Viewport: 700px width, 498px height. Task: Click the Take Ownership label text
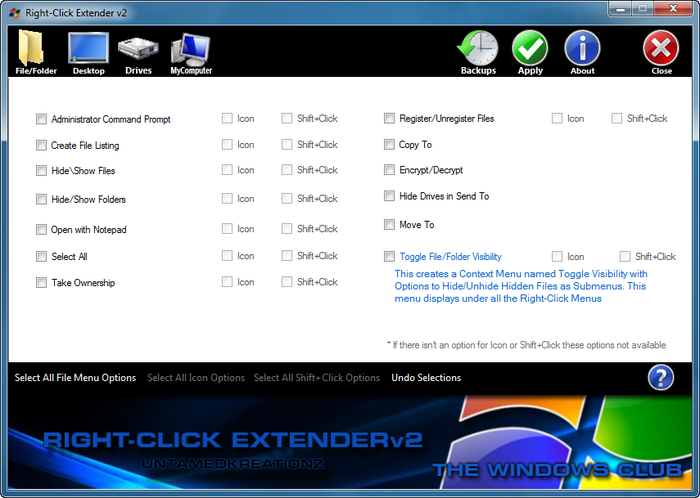click(x=83, y=282)
